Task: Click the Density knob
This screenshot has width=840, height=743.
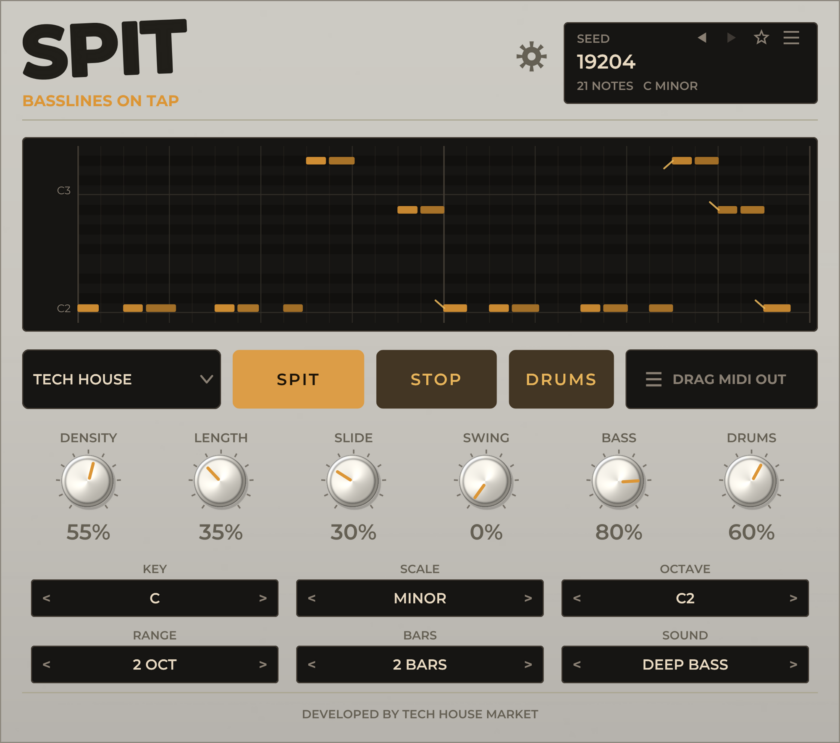Action: [x=88, y=481]
